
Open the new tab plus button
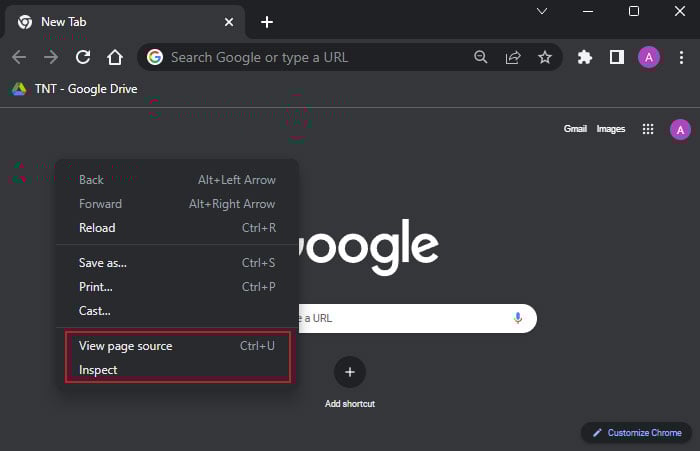point(267,22)
